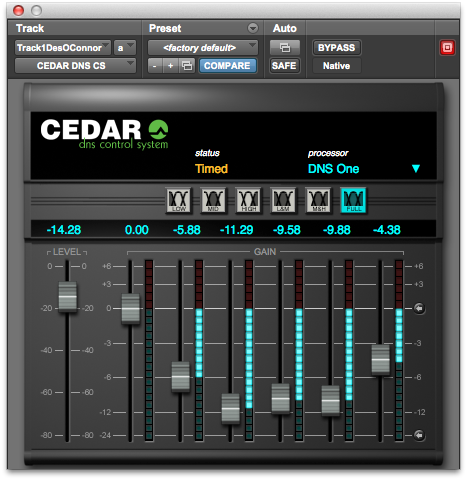Click the CEDAR green logo icon
Viewport: 467px width, 480px height.
(158, 130)
